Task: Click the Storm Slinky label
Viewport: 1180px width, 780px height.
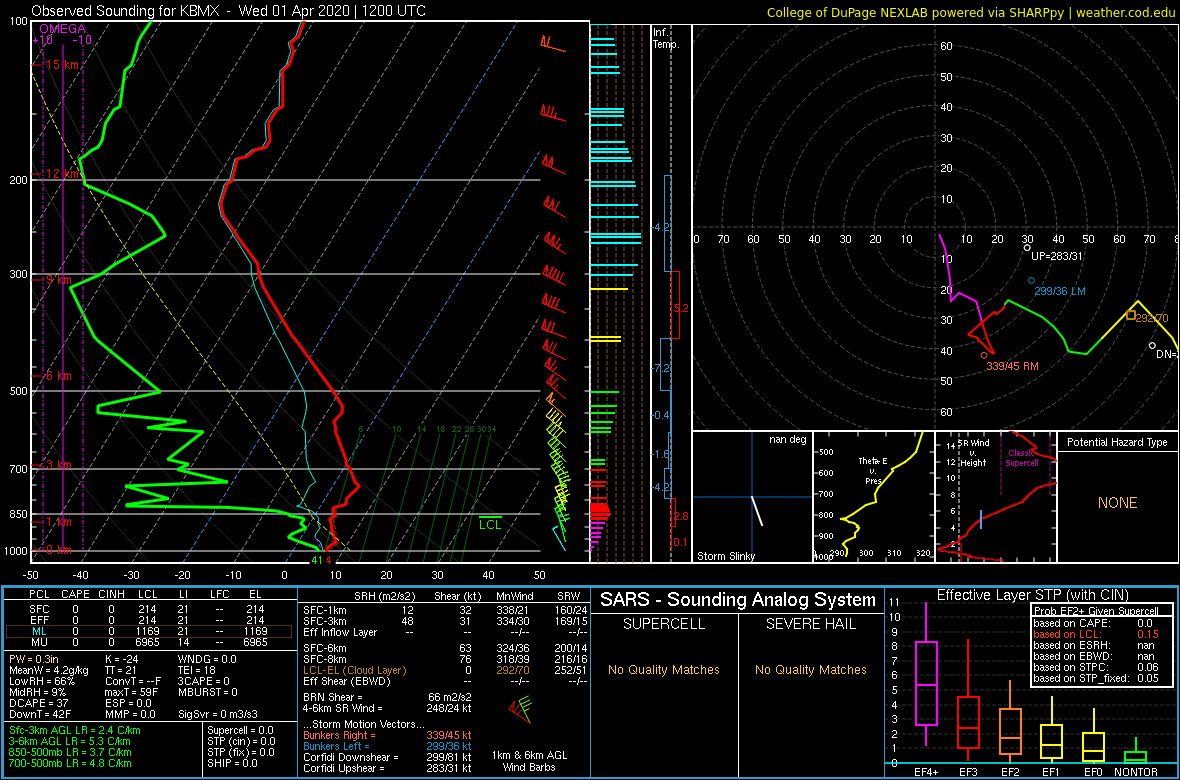Action: point(725,556)
